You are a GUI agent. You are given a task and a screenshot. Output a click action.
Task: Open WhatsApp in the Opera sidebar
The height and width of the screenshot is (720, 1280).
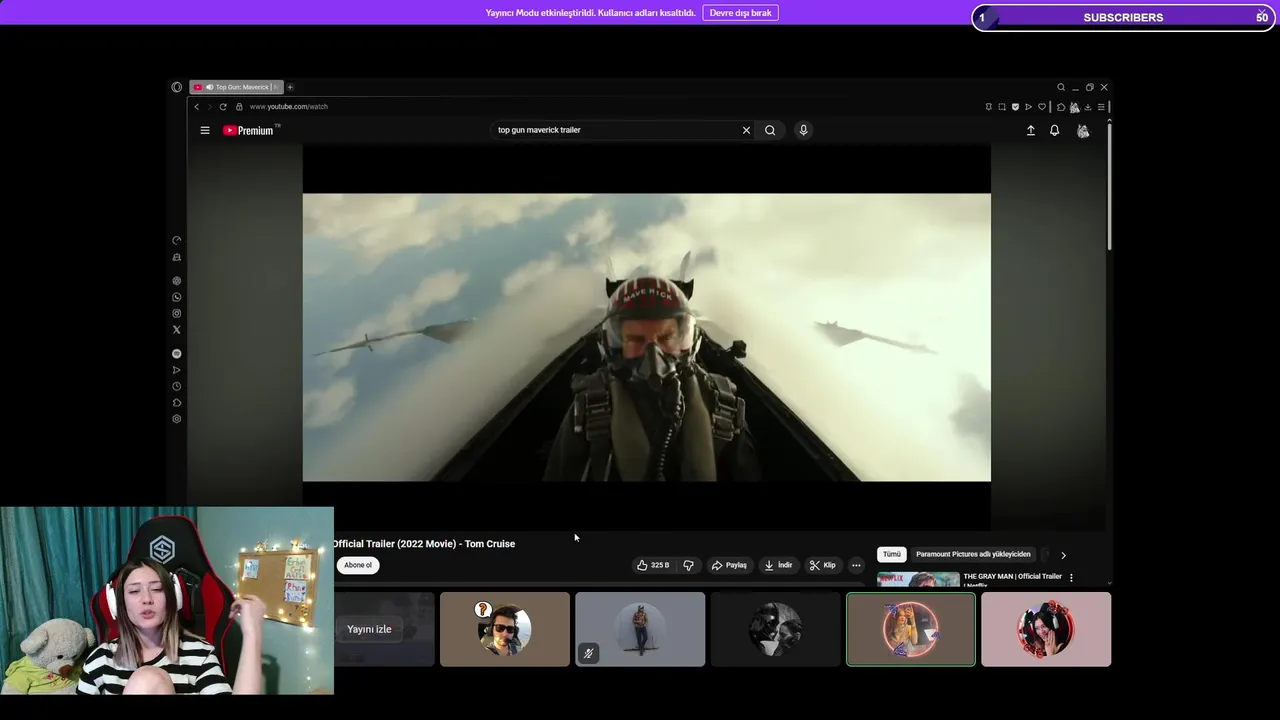177,297
